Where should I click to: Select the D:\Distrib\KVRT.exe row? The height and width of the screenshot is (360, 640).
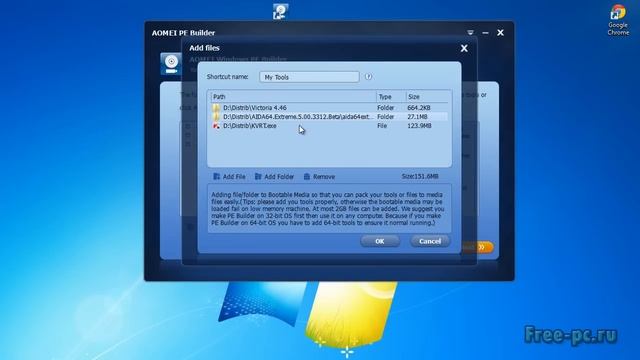click(x=329, y=126)
